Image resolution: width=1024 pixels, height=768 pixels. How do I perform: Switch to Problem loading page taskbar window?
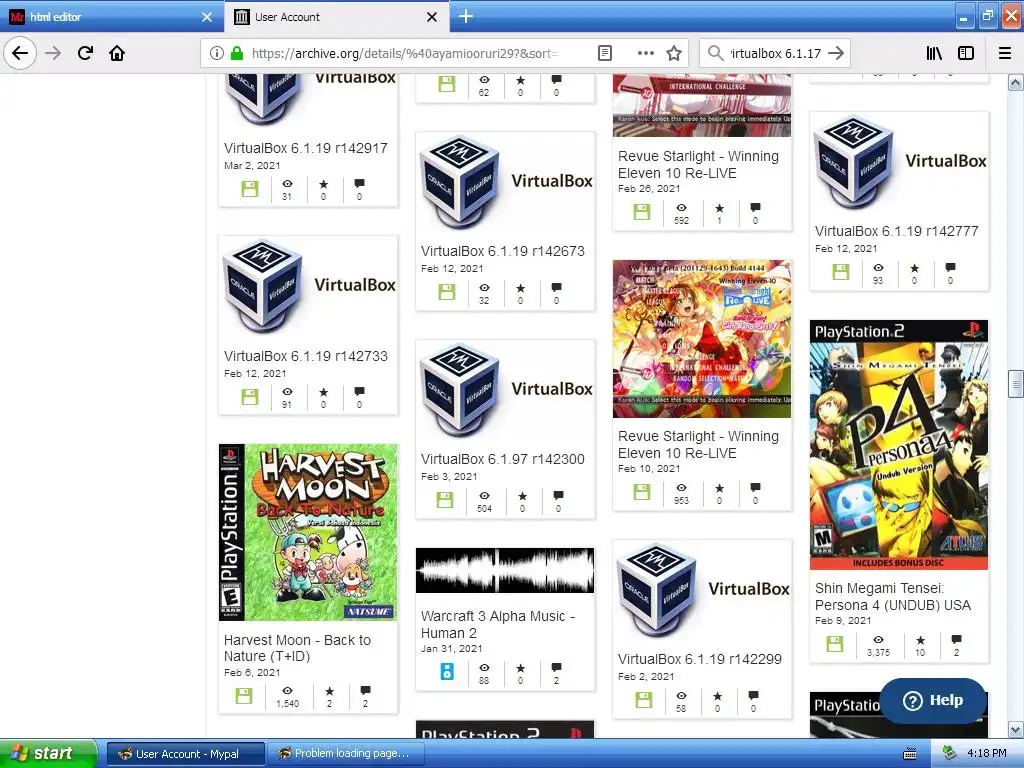(346, 754)
